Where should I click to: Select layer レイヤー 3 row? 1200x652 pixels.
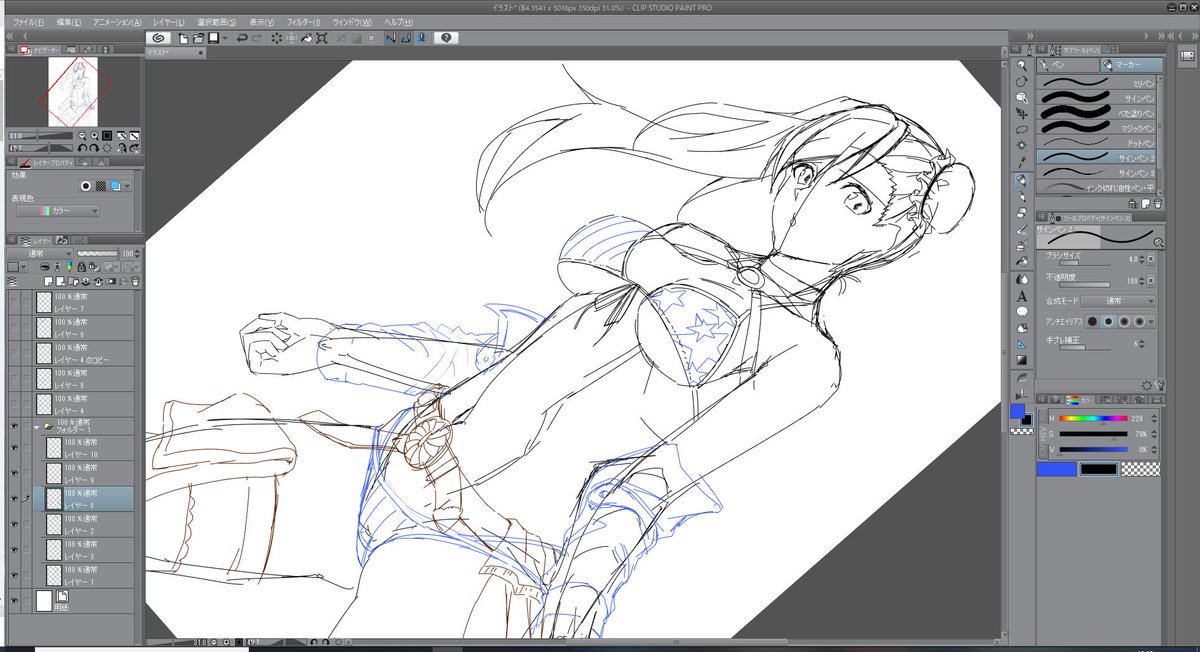(84, 549)
